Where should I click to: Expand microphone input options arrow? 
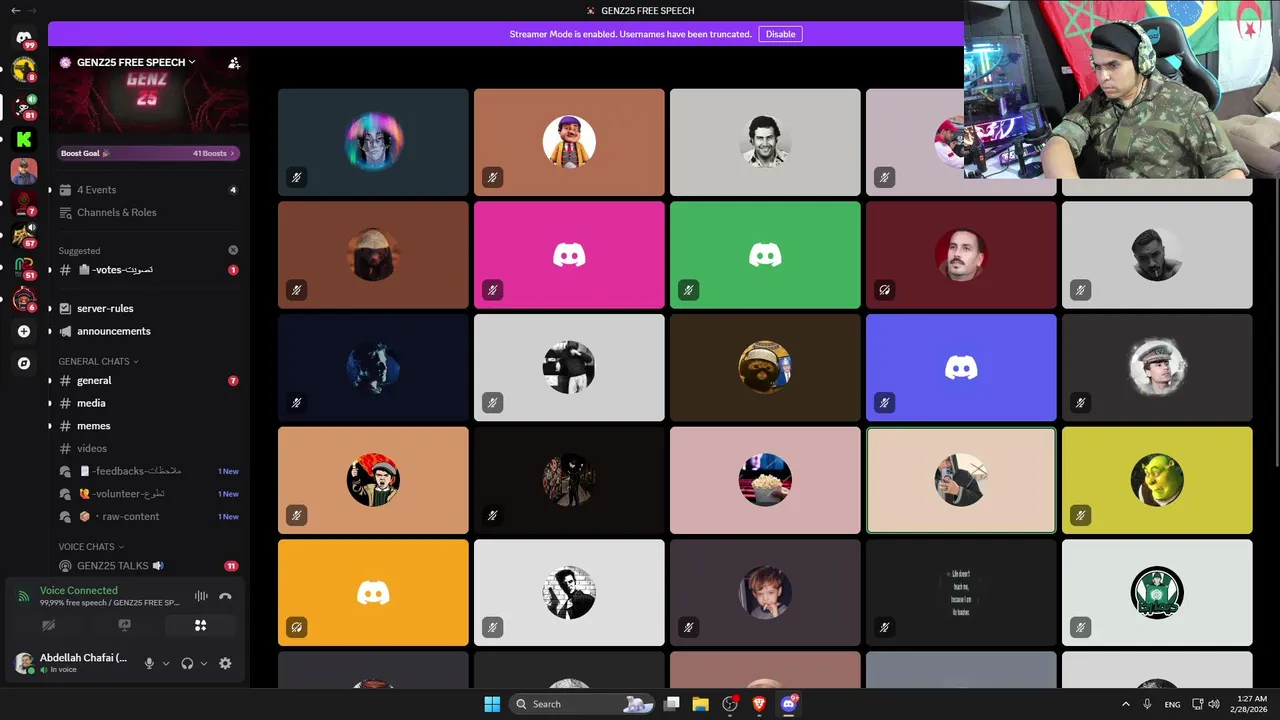coord(166,663)
